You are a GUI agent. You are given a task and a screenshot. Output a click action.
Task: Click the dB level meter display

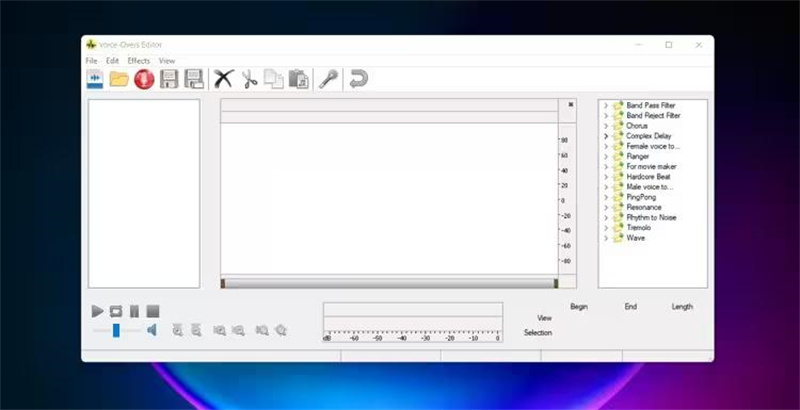[413, 322]
